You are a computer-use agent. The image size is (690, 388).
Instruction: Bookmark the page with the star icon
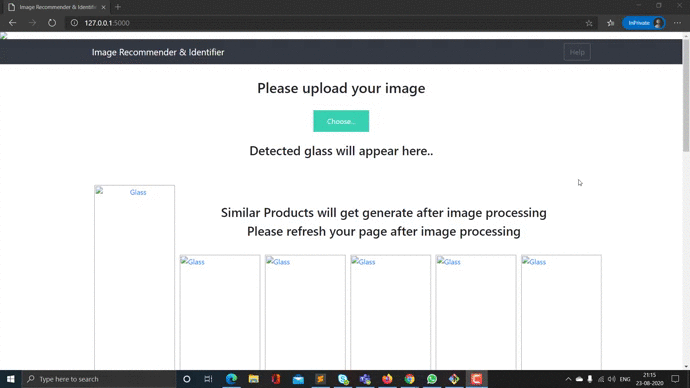point(589,23)
